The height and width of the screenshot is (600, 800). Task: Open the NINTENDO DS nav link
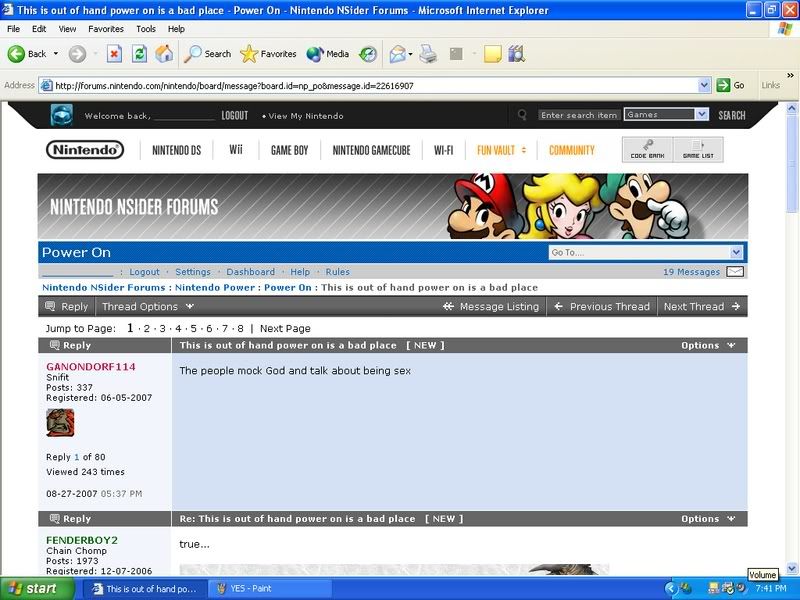[177, 150]
